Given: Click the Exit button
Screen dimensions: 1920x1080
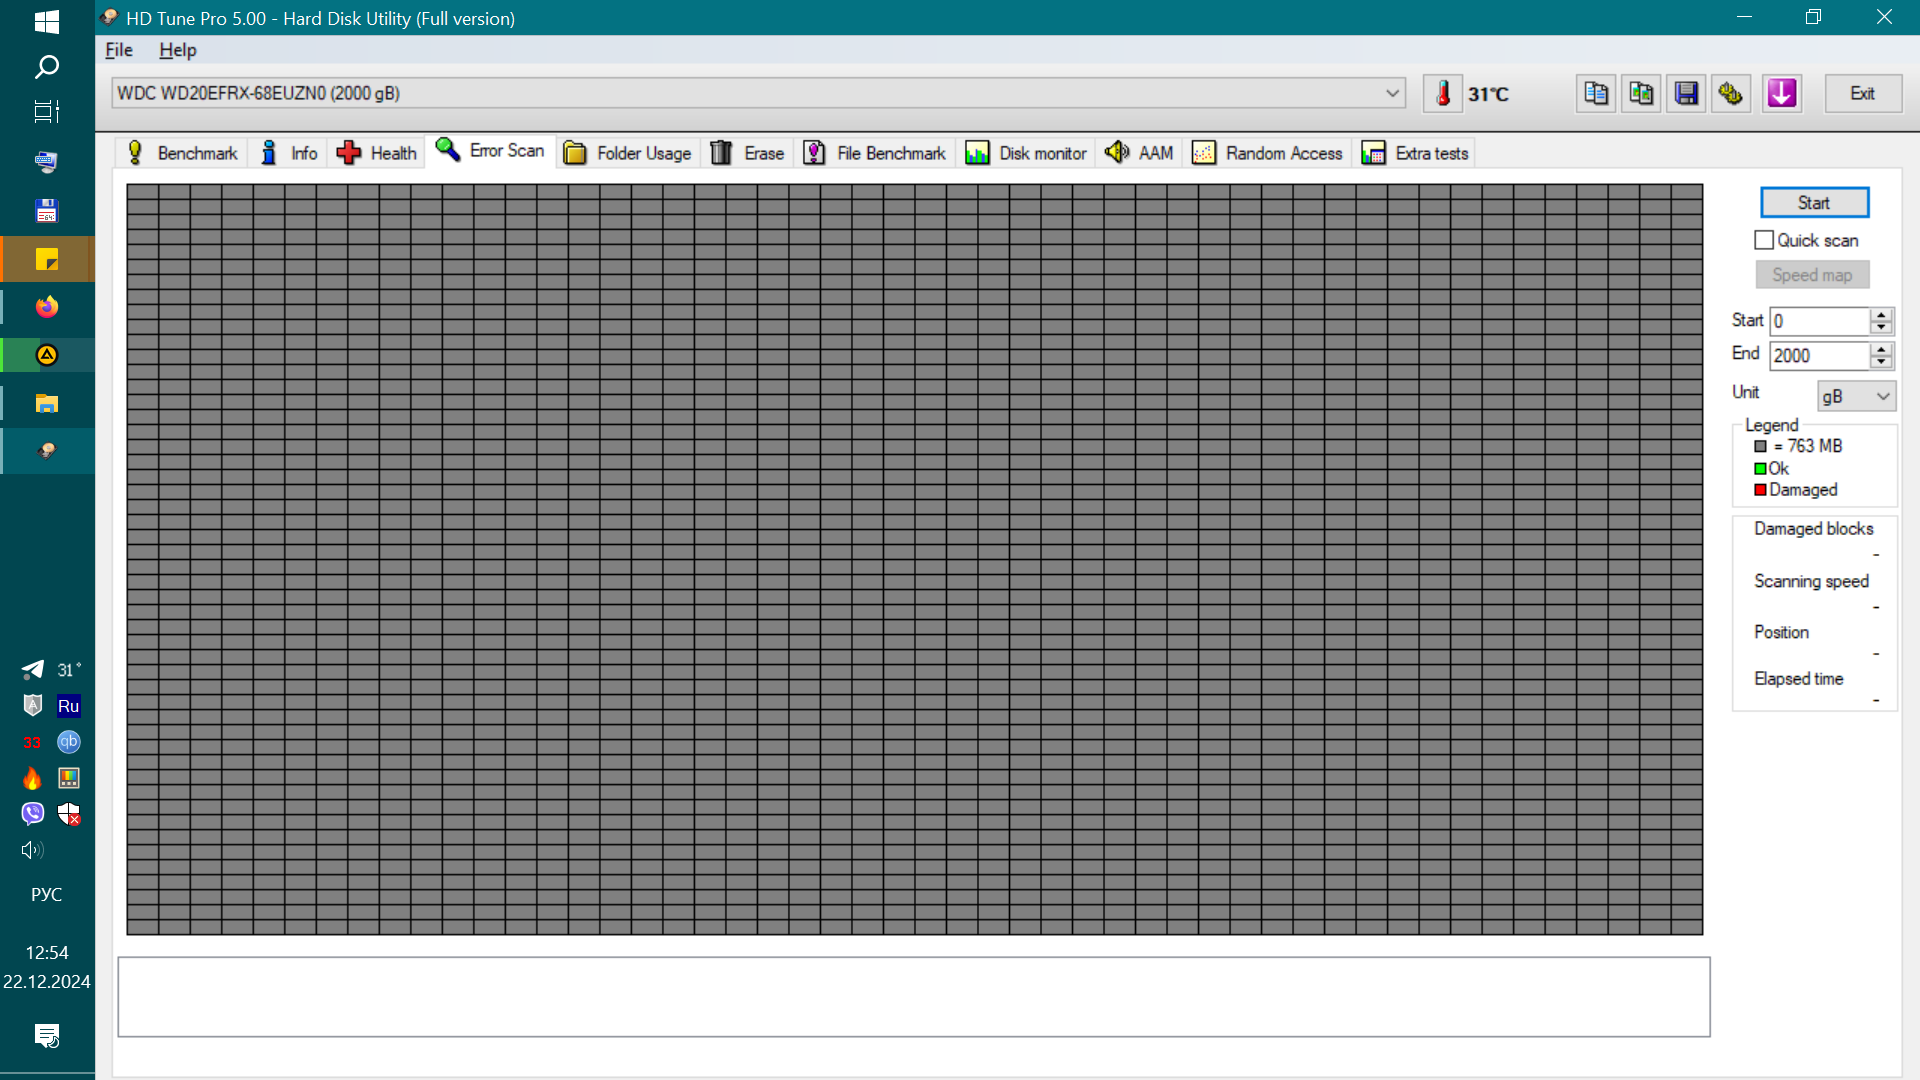Looking at the screenshot, I should point(1862,94).
